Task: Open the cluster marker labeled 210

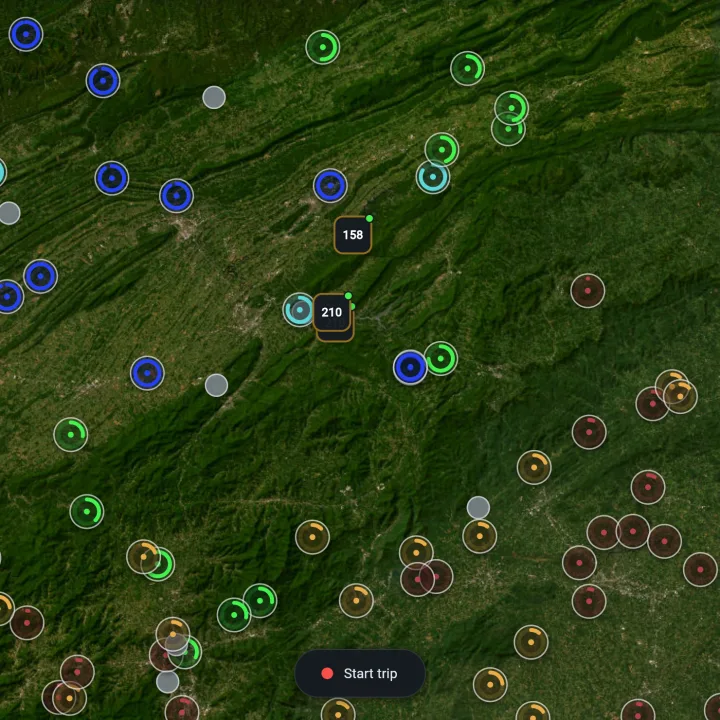Action: 332,312
